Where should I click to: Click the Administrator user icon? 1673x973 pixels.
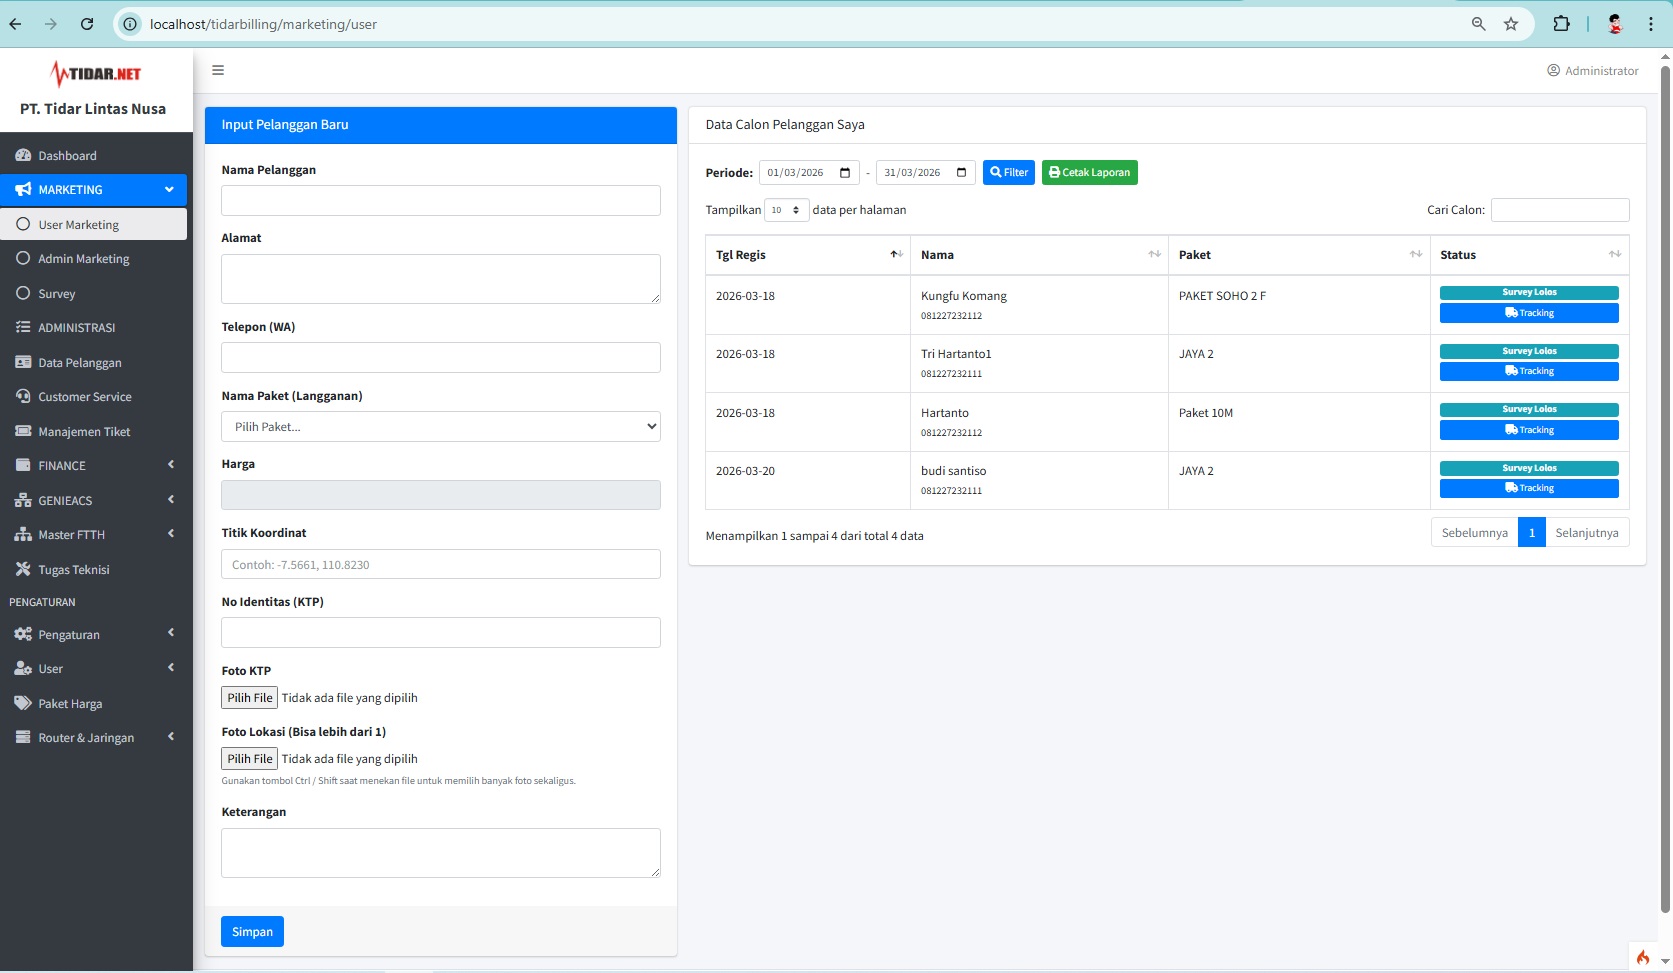[1553, 70]
